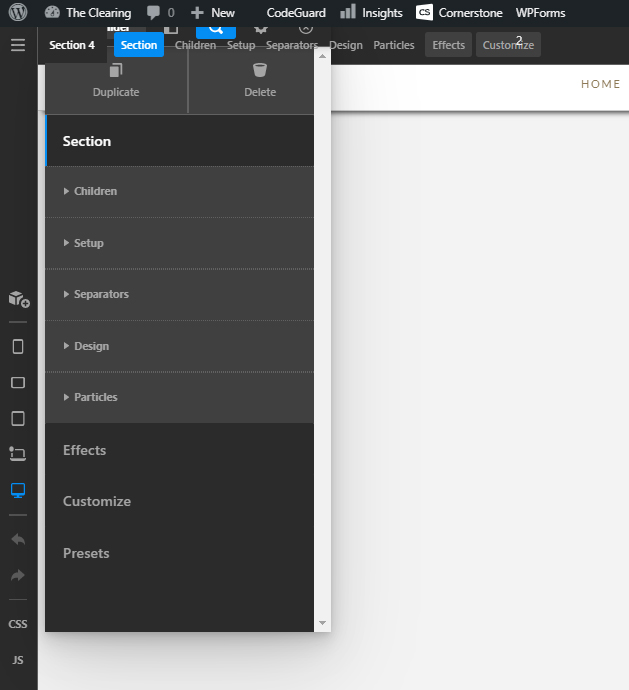629x690 pixels.
Task: Click the undo arrow icon
Action: (18, 539)
